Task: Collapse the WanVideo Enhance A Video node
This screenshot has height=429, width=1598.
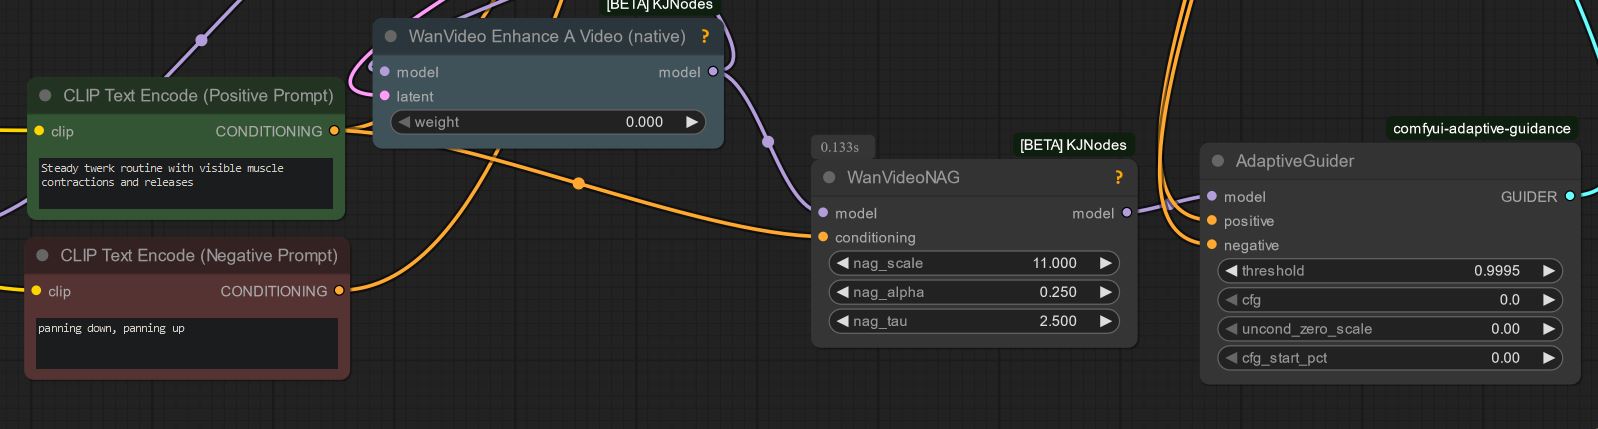Action: (x=391, y=37)
